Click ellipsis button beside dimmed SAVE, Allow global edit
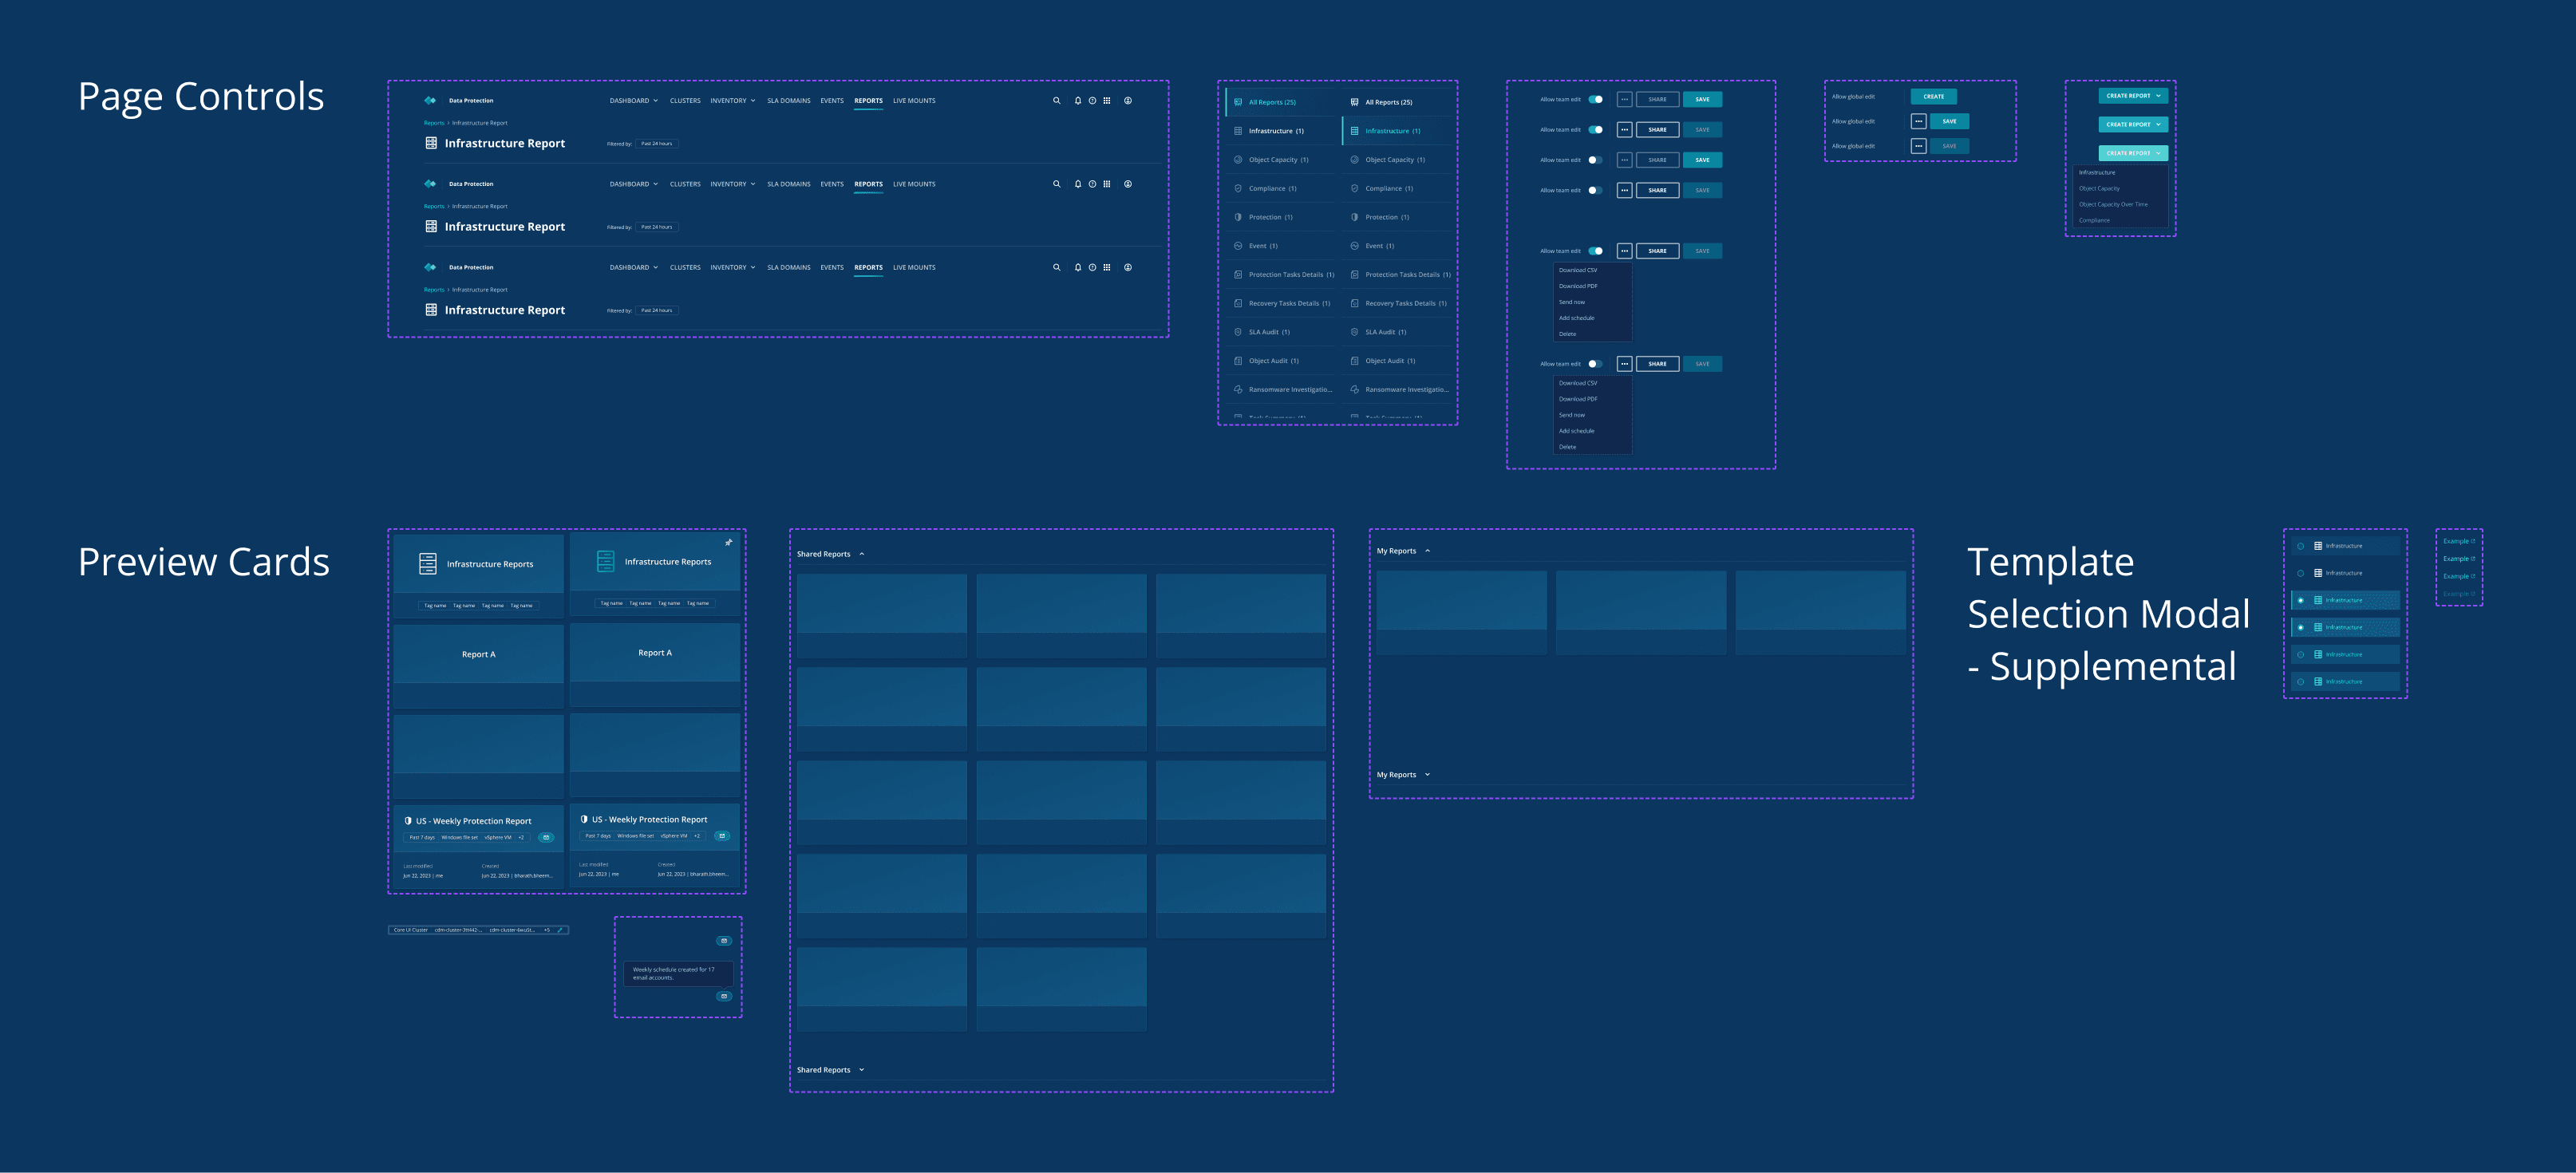2576x1173 pixels. tap(1918, 146)
